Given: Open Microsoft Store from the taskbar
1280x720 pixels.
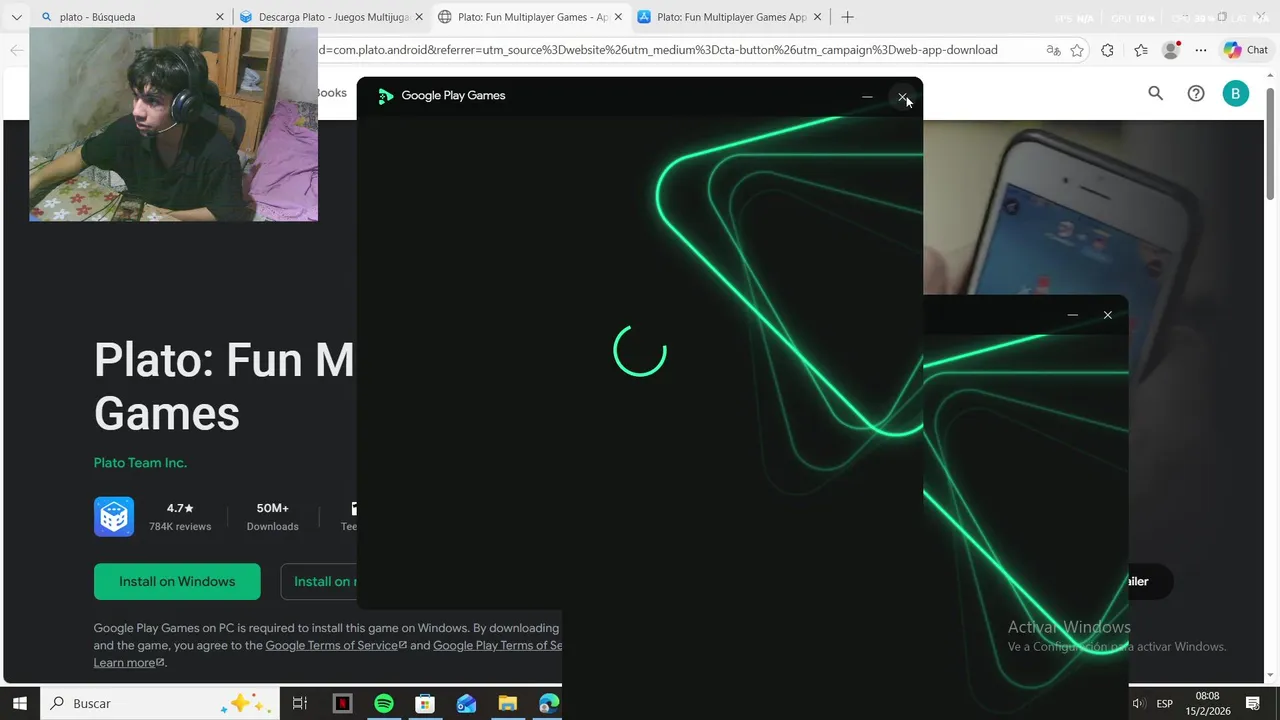Looking at the screenshot, I should pyautogui.click(x=425, y=703).
